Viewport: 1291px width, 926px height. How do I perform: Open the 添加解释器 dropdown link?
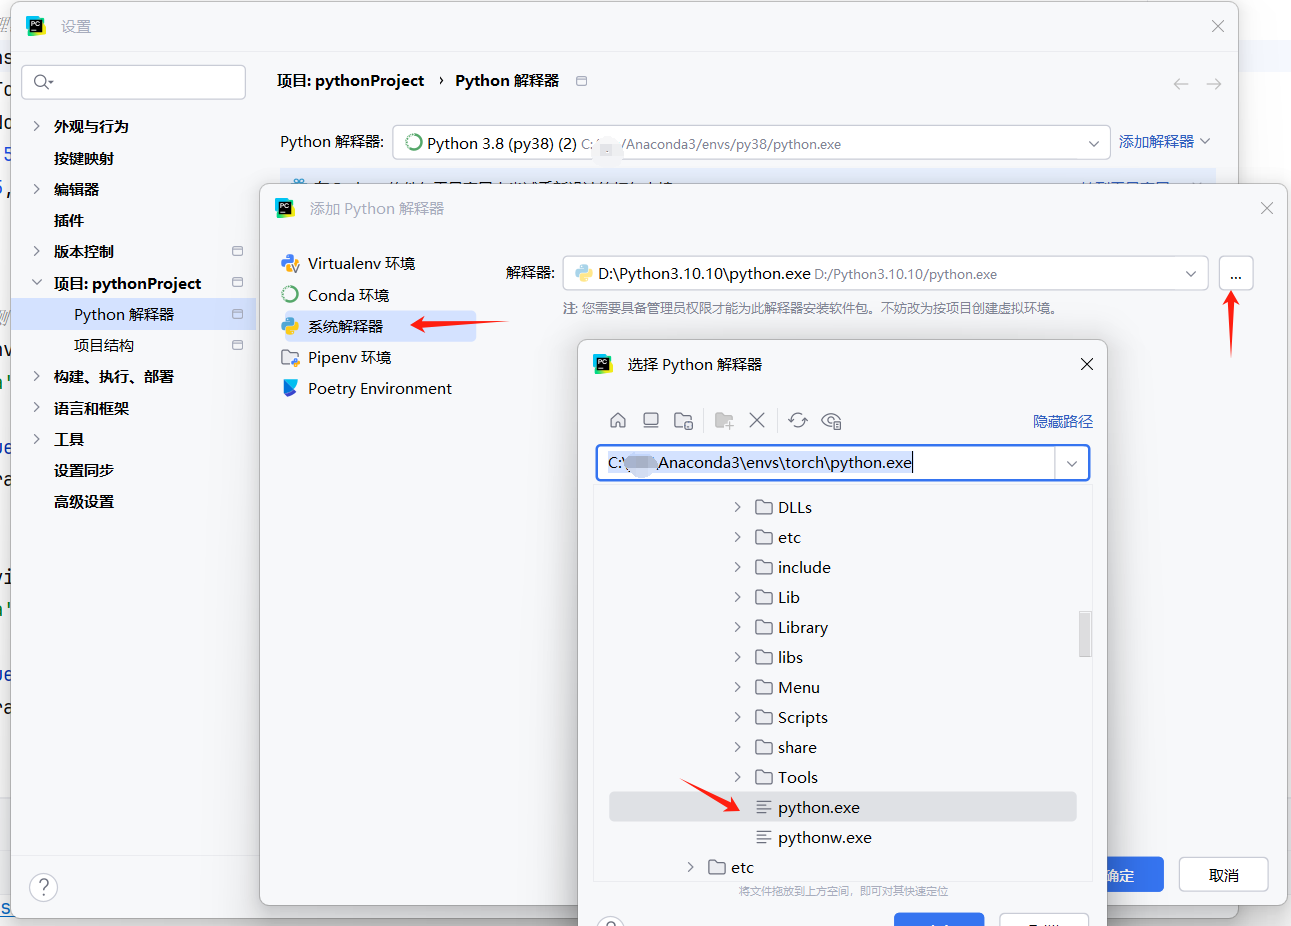tap(1164, 142)
